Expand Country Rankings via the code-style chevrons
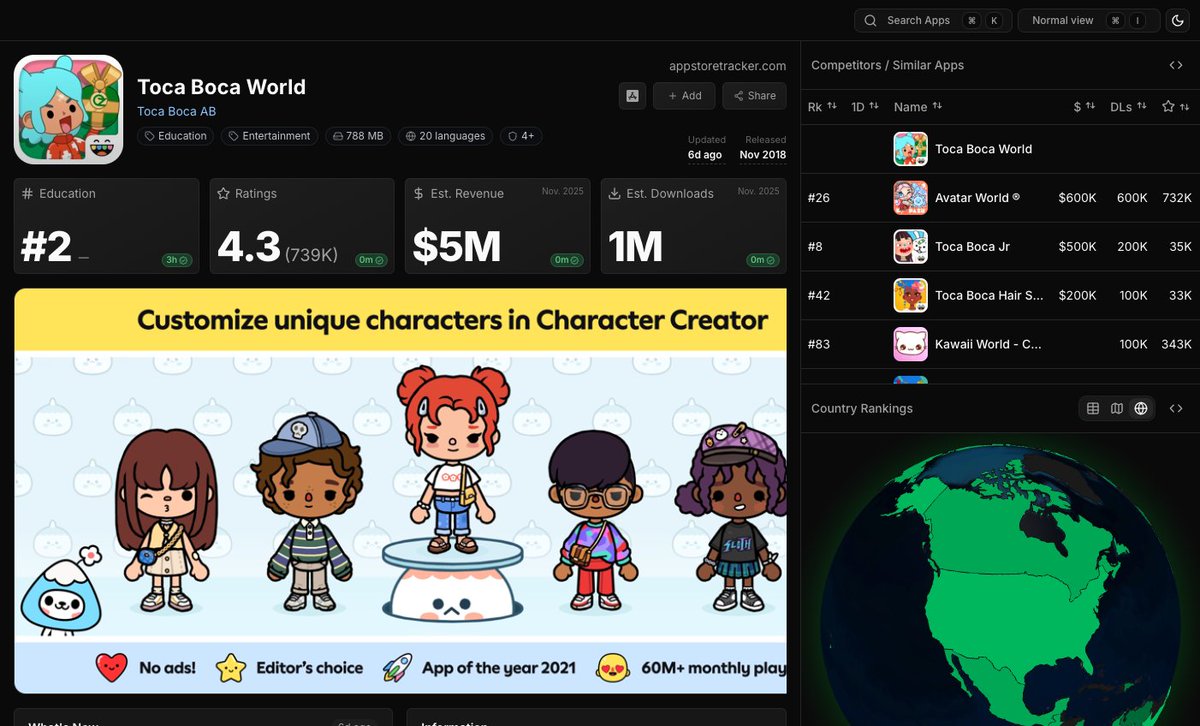The height and width of the screenshot is (726, 1200). click(1176, 408)
